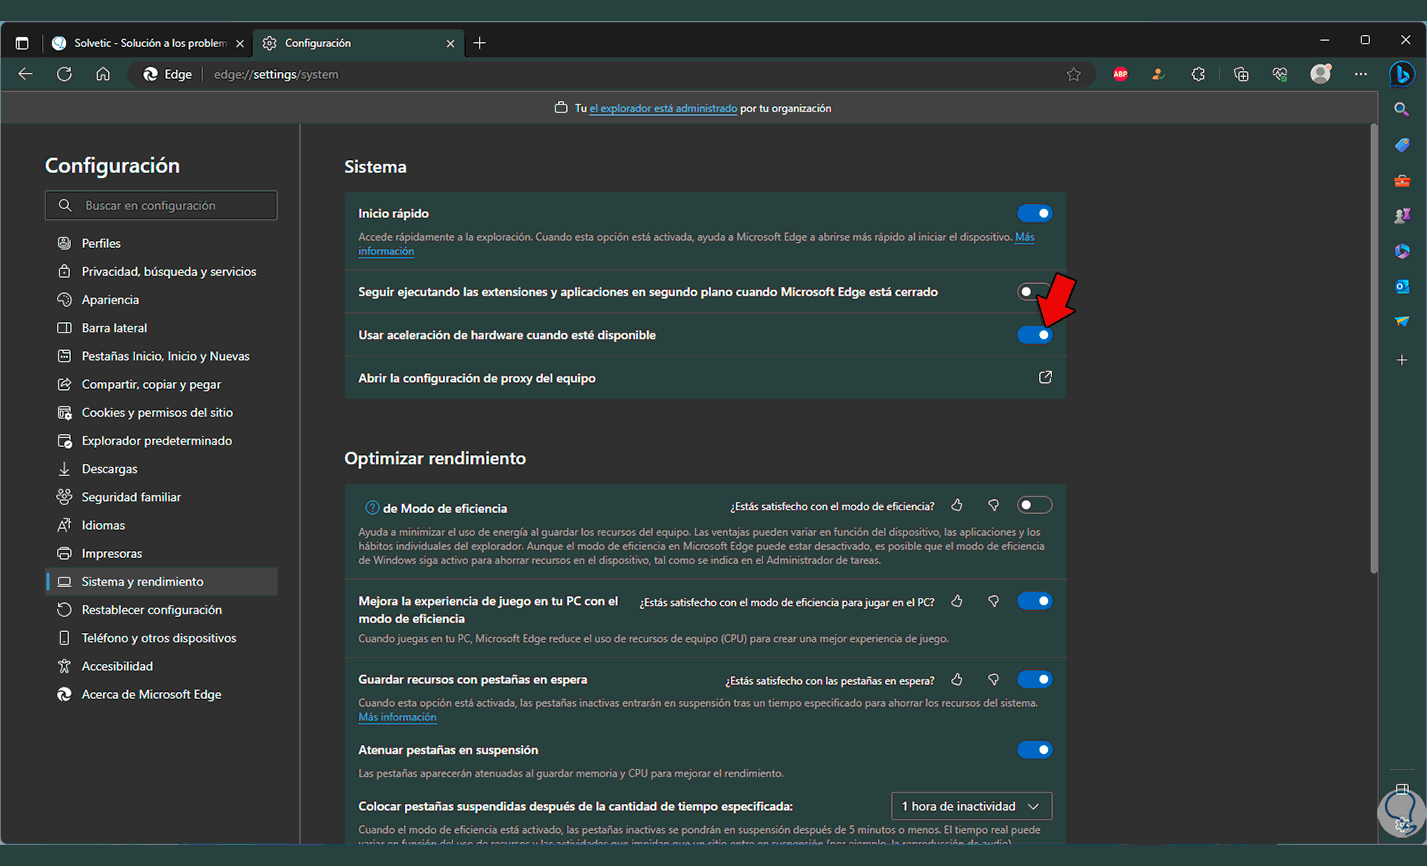Screen dimensions: 1427x866
Task: Open the ABP Adblock Plus extension
Action: coord(1120,74)
